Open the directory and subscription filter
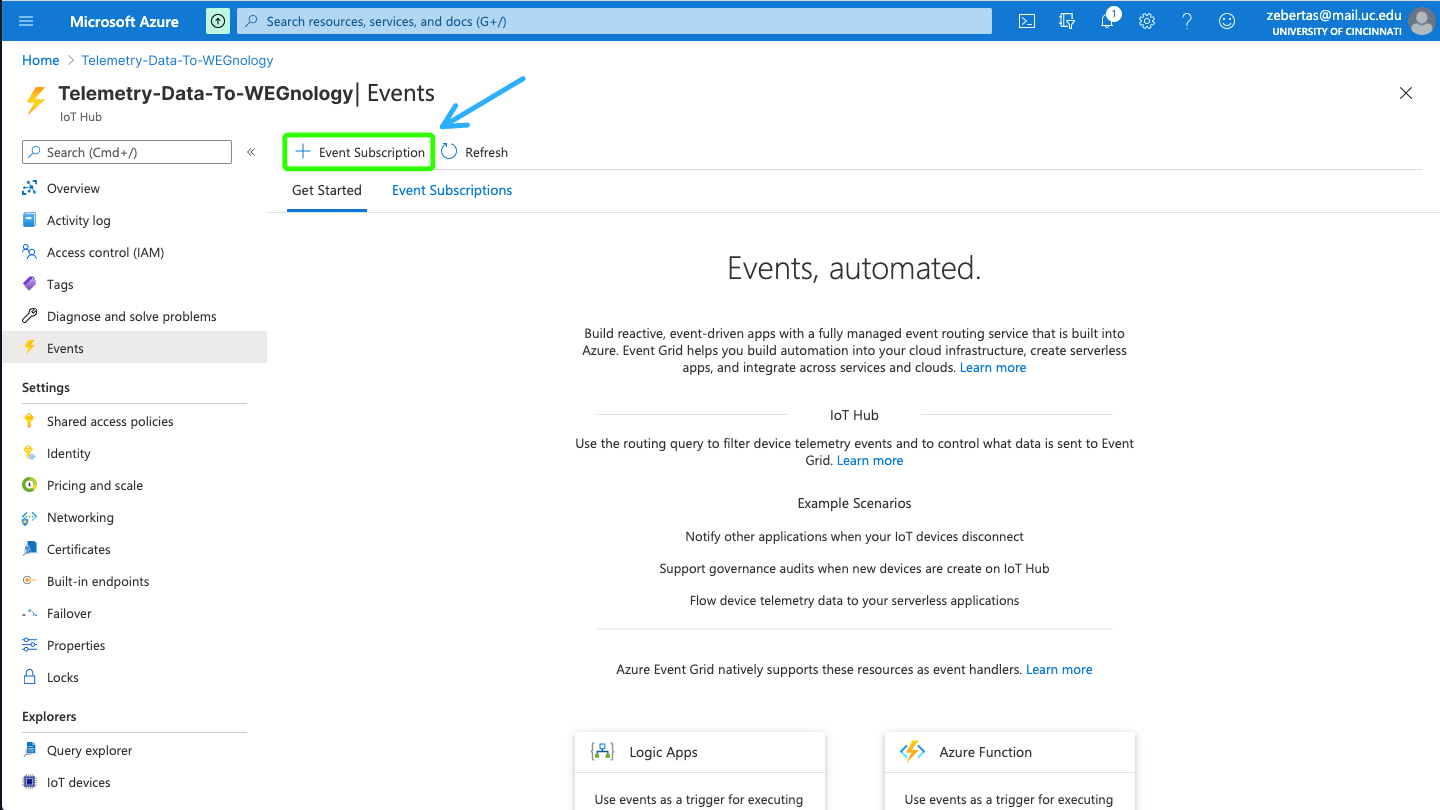The image size is (1440, 810). point(1067,20)
